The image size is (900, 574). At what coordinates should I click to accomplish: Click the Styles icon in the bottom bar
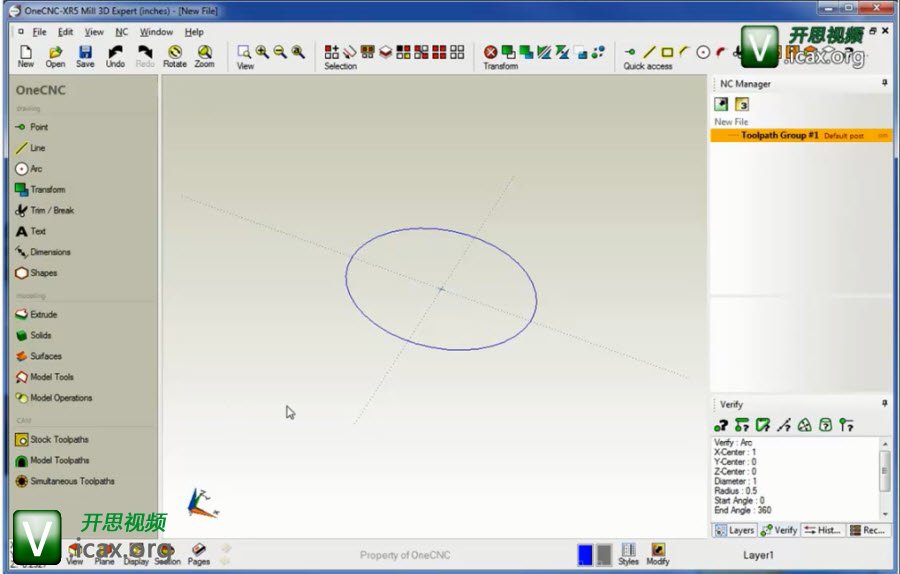click(628, 554)
